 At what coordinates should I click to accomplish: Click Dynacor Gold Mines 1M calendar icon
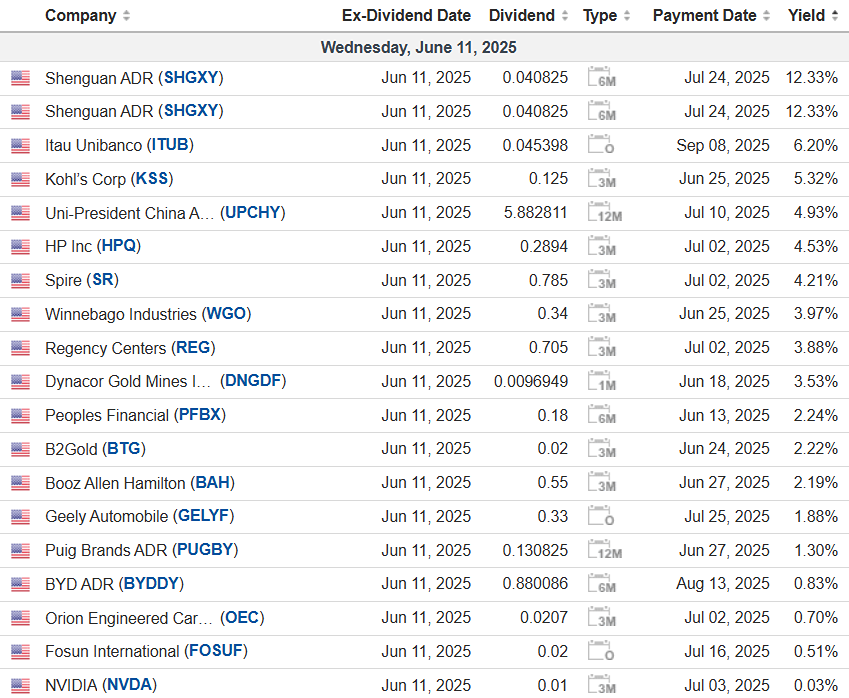(x=602, y=381)
